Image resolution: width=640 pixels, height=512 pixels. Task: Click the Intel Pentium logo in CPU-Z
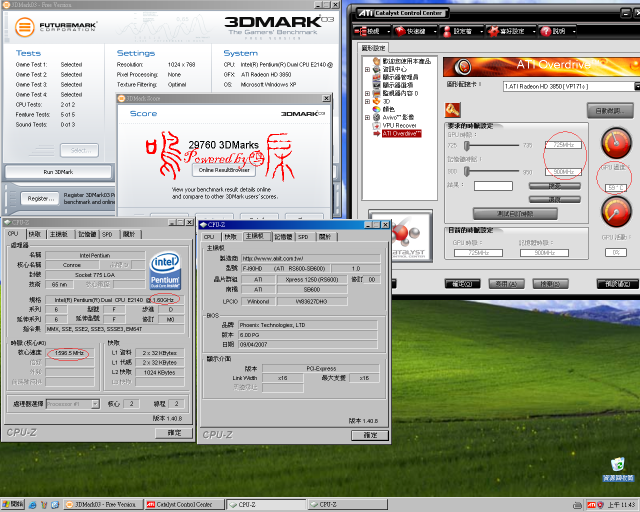point(165,270)
